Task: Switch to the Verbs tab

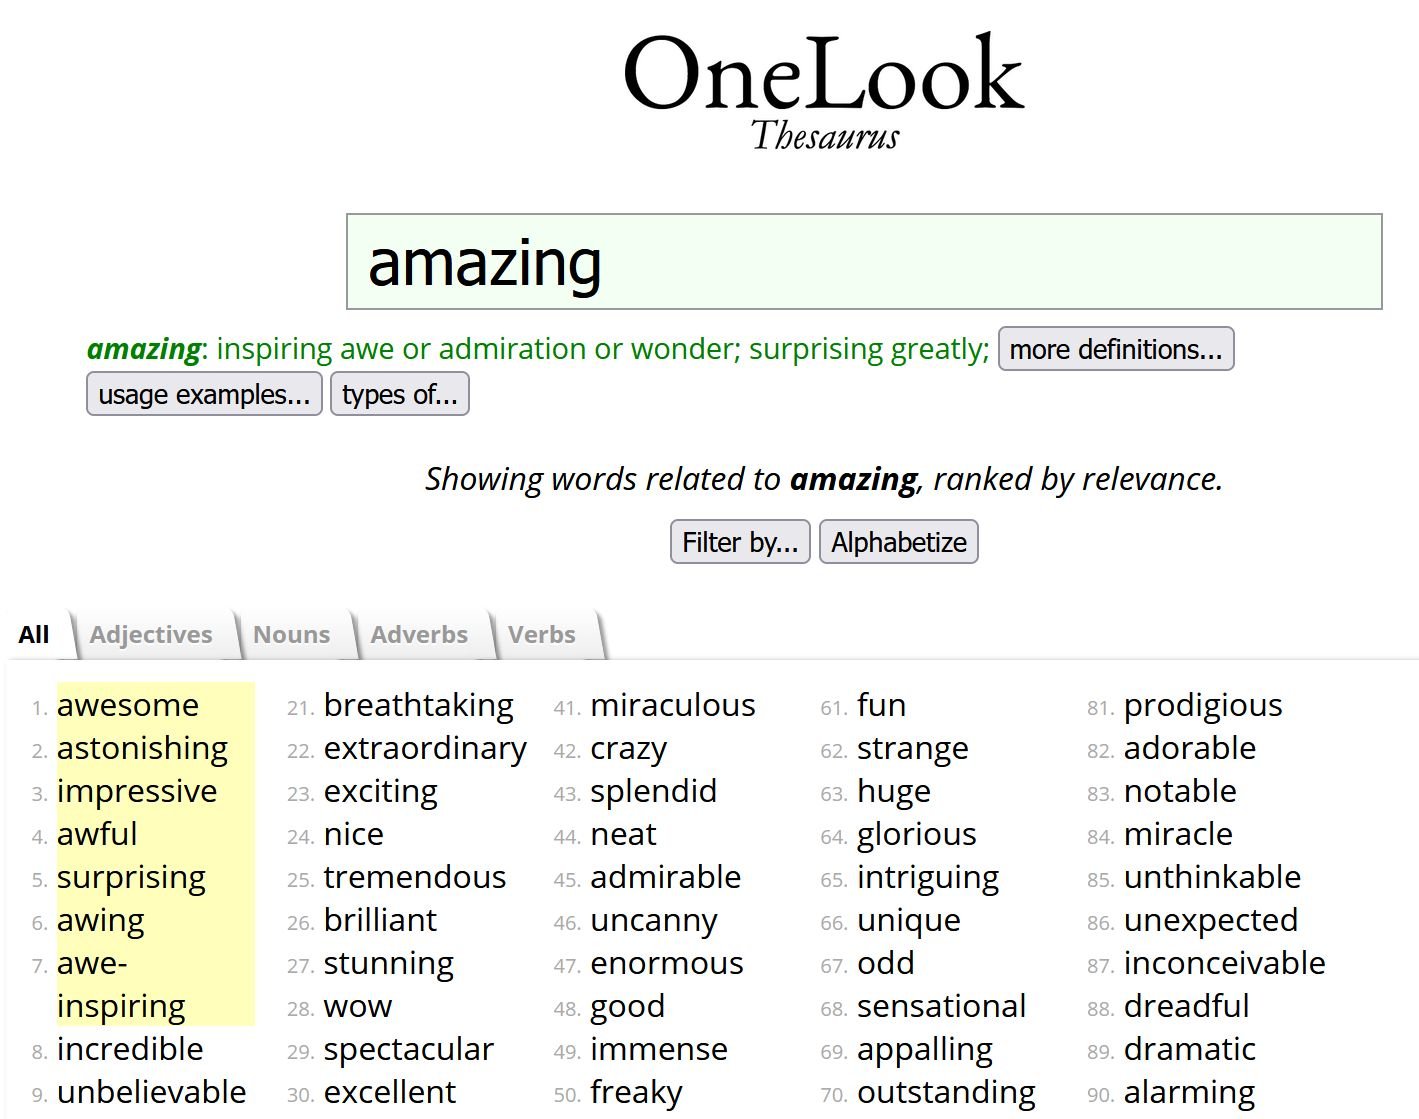Action: pyautogui.click(x=541, y=635)
